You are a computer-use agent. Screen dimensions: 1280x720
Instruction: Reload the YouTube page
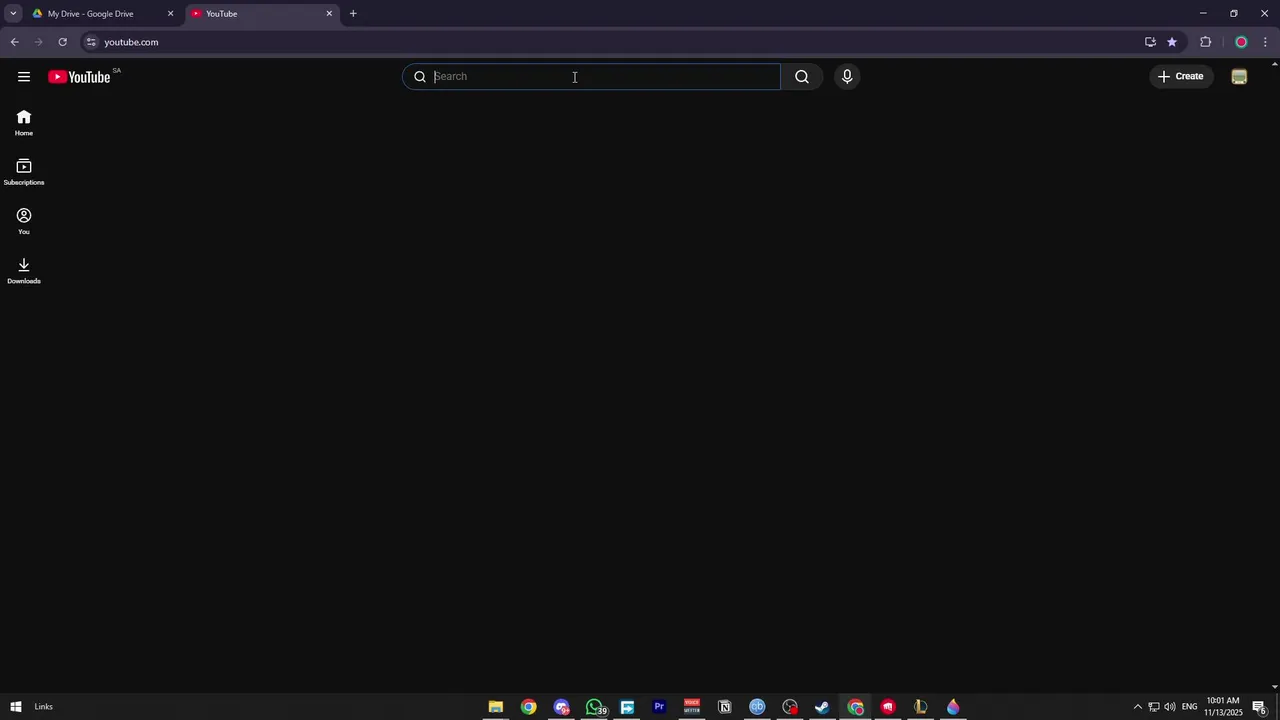[62, 42]
